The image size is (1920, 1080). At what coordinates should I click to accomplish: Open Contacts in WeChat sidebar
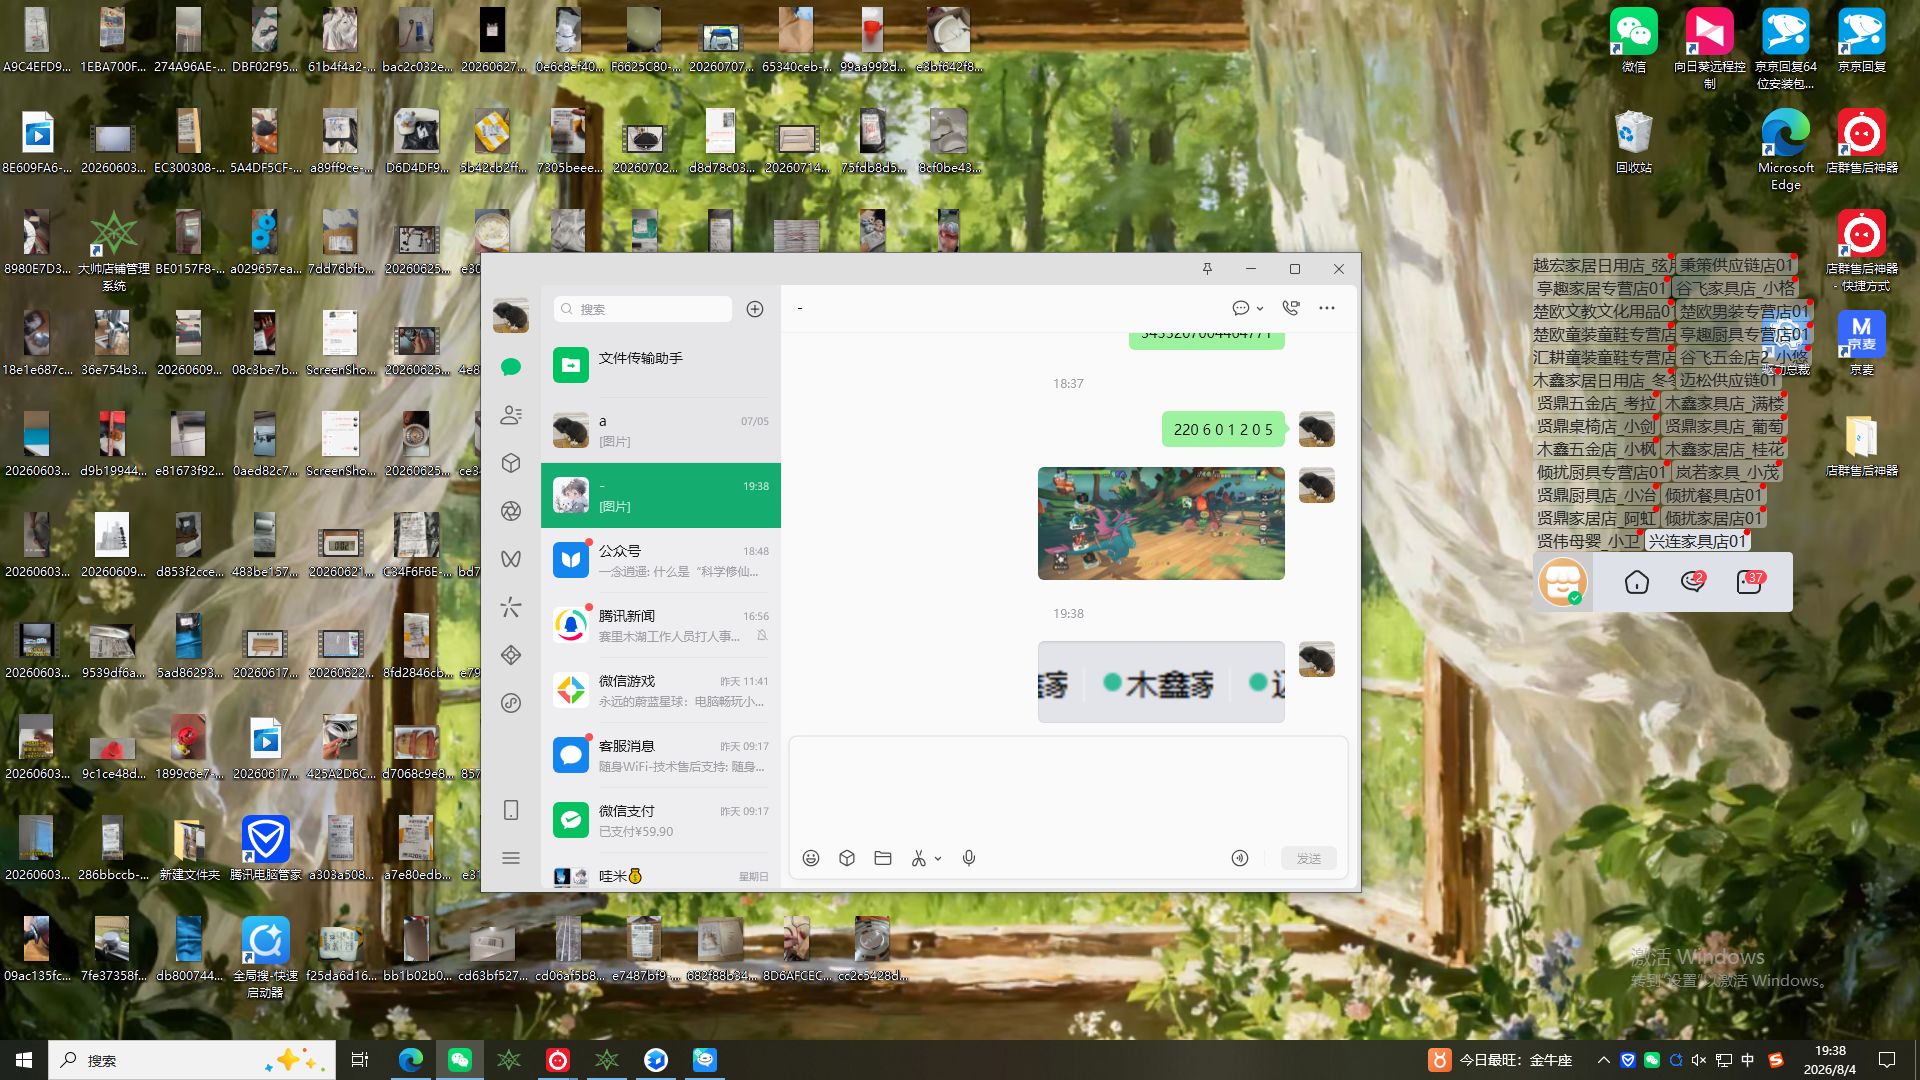511,415
